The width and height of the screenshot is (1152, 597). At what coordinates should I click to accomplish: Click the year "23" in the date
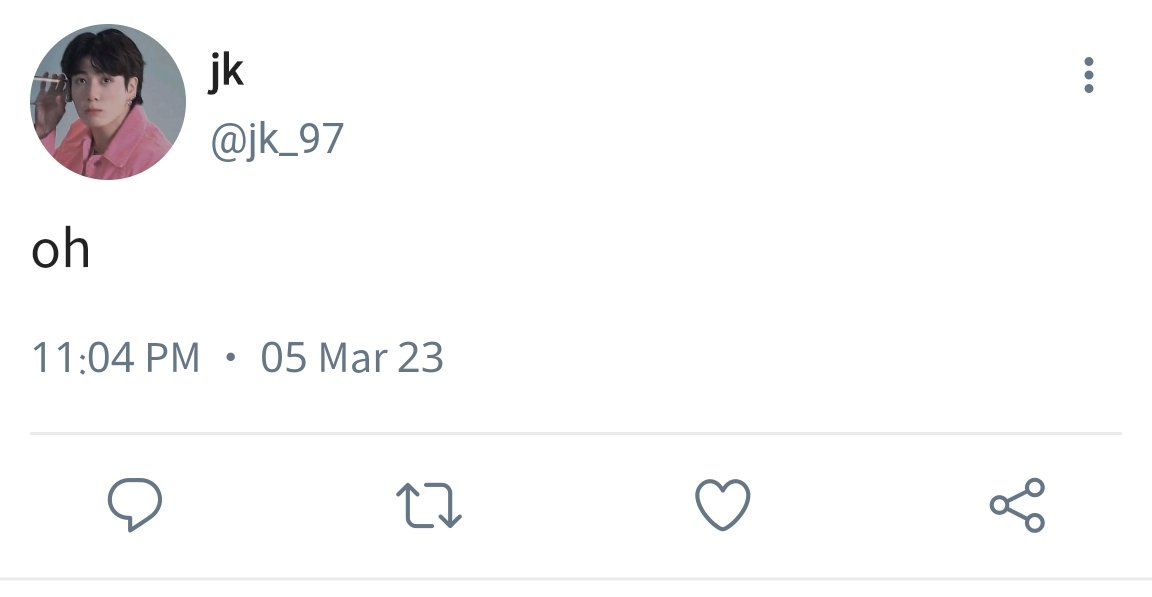click(420, 358)
